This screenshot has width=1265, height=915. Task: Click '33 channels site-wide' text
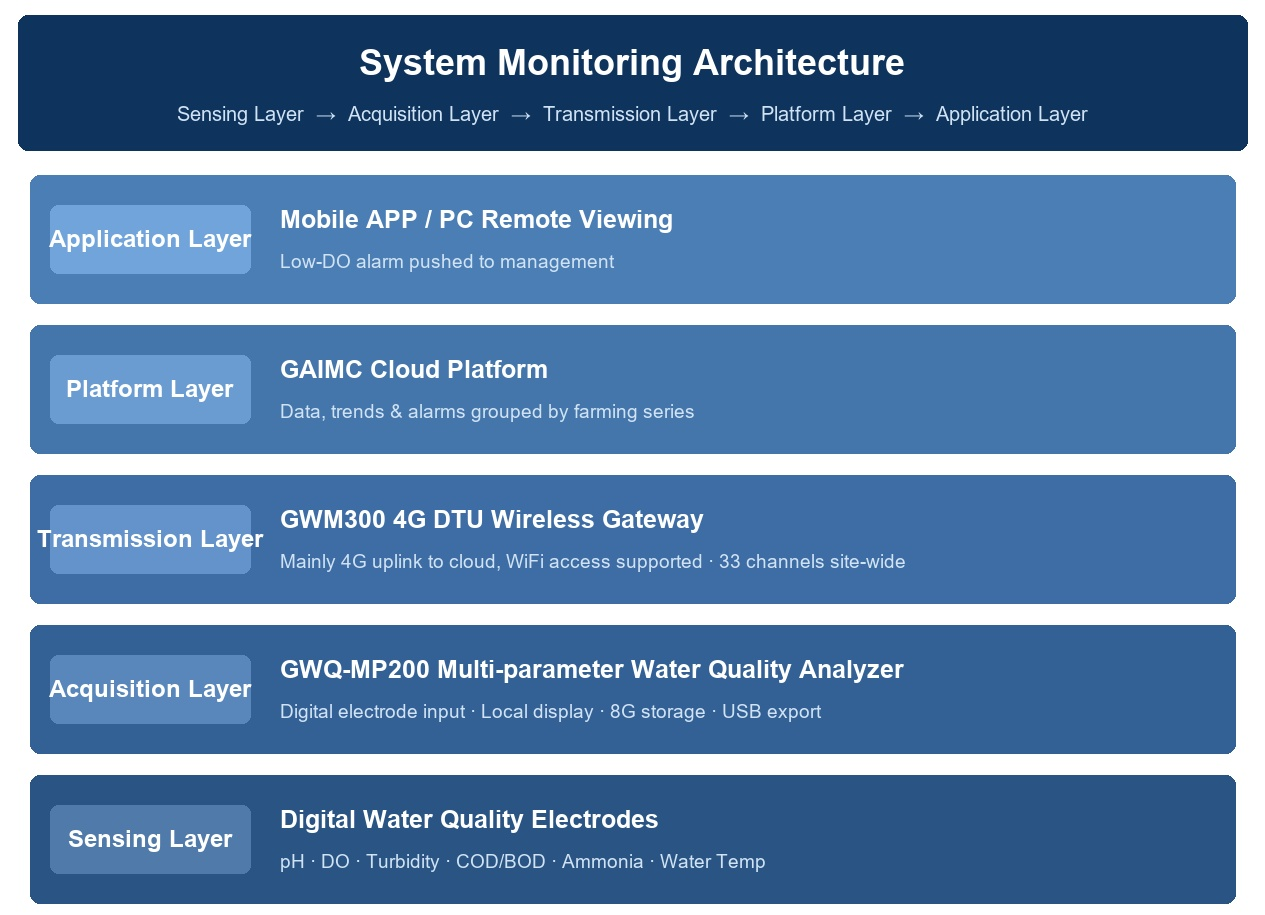click(x=812, y=562)
